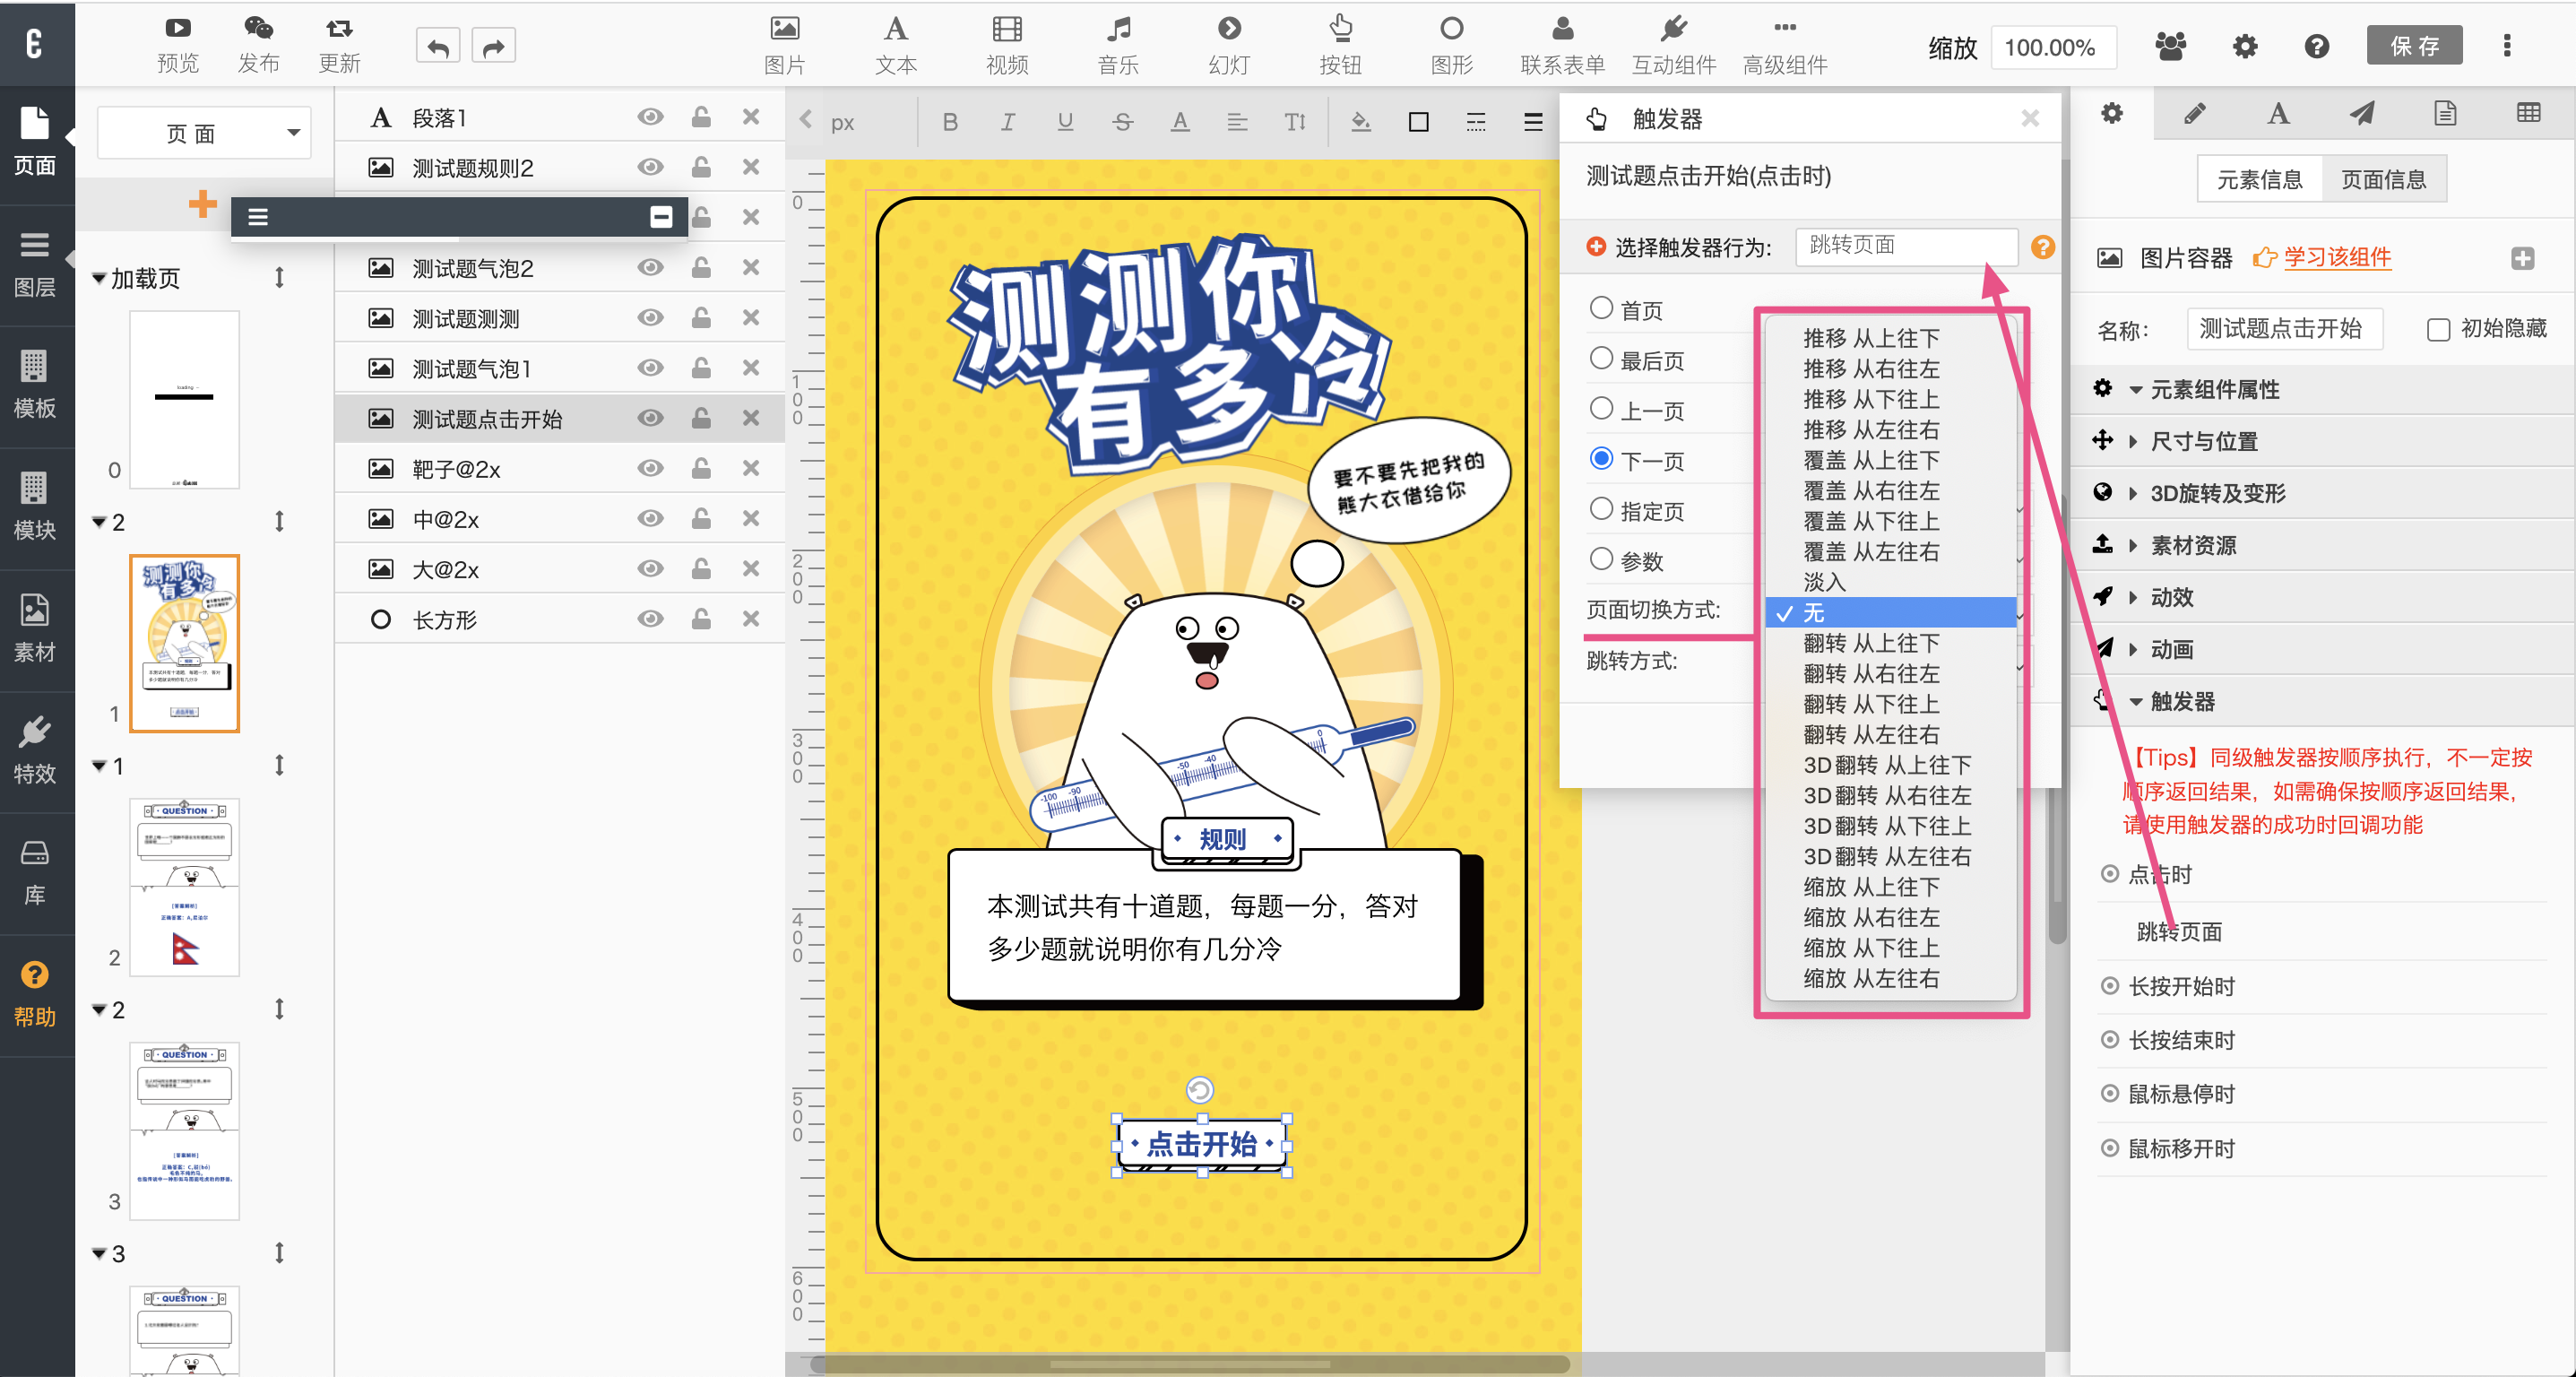
Task: Open the 素材 materials sidebar panel
Action: click(34, 628)
